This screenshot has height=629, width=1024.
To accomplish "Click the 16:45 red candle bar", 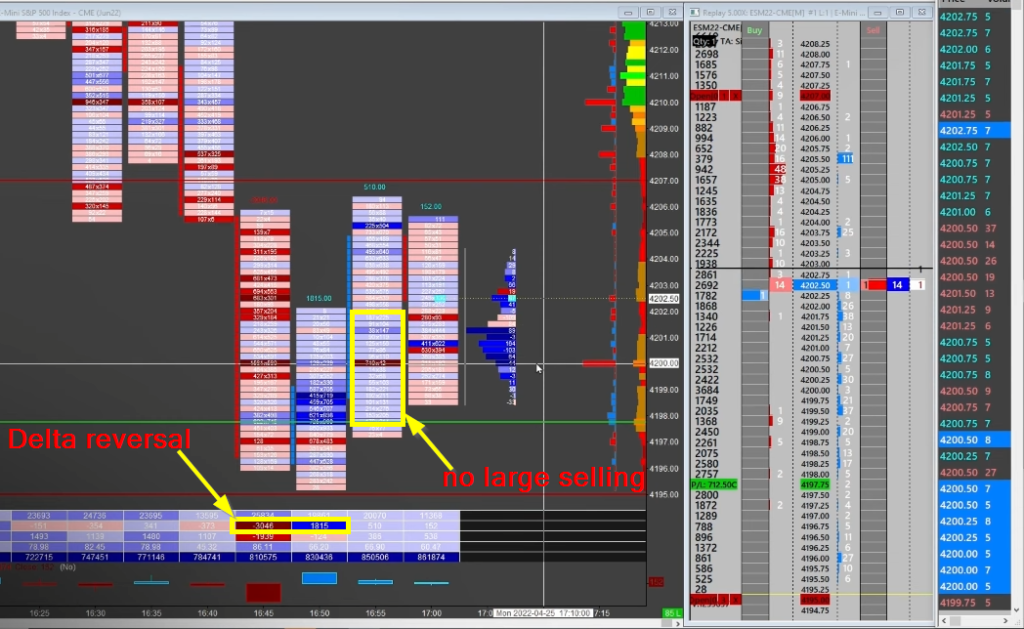I will [x=263, y=591].
